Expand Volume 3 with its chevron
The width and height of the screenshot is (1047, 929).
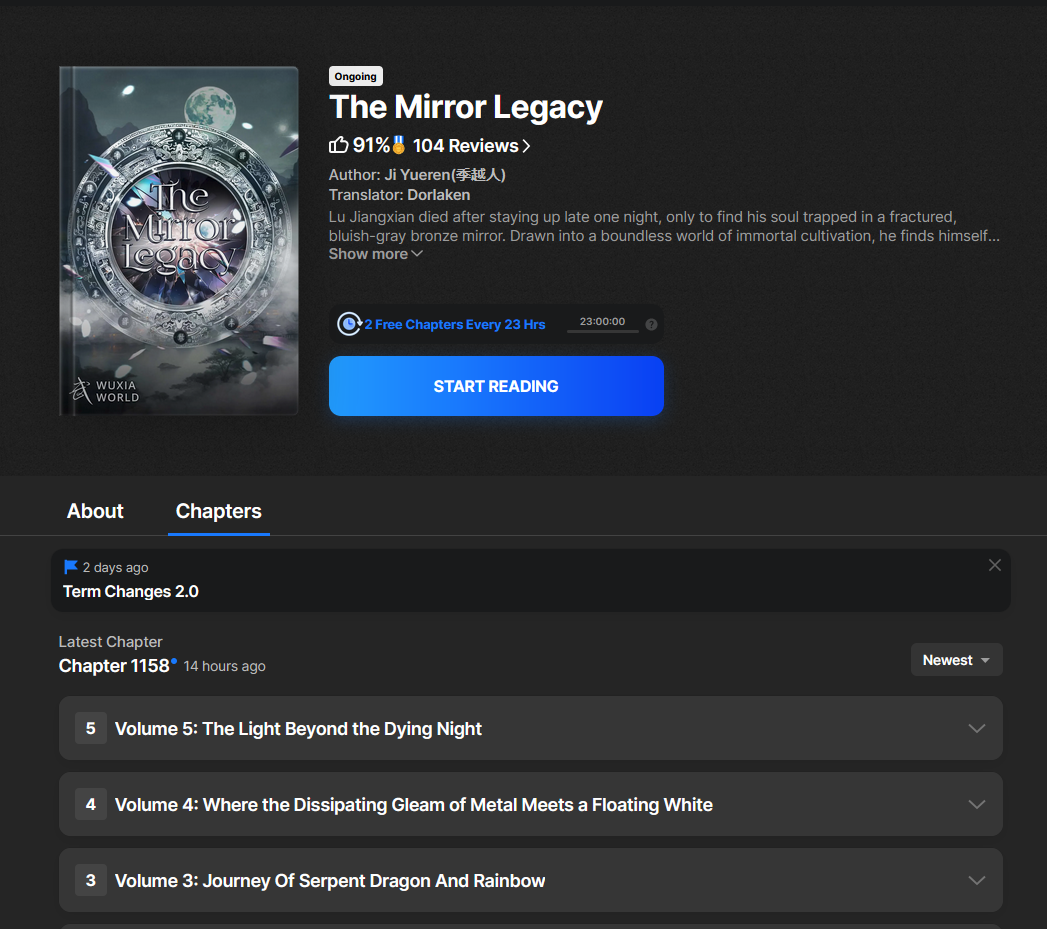click(x=977, y=881)
